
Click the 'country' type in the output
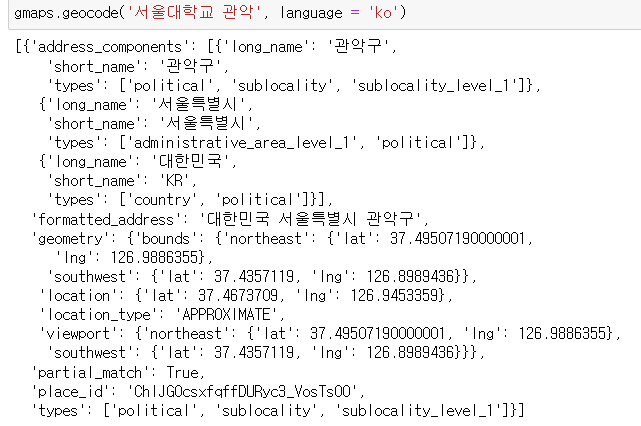162,200
